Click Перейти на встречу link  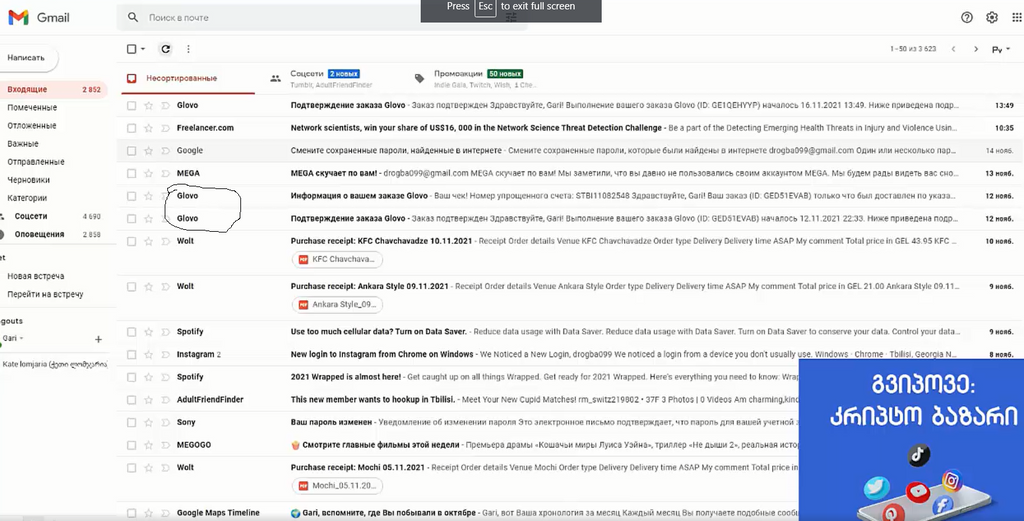pos(45,294)
